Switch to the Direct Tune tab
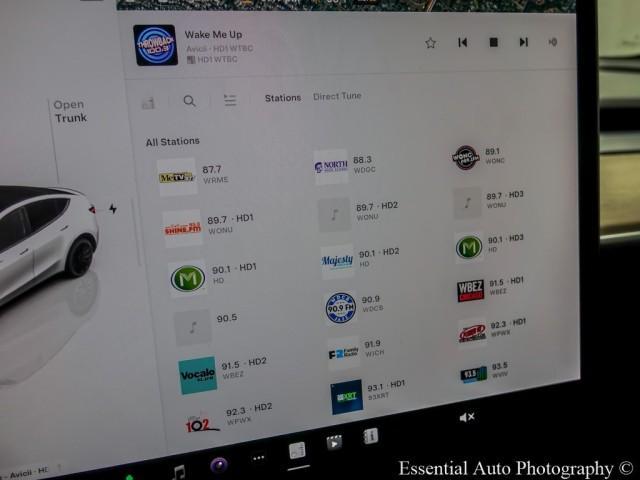Screen dimensions: 640x480 [337, 96]
